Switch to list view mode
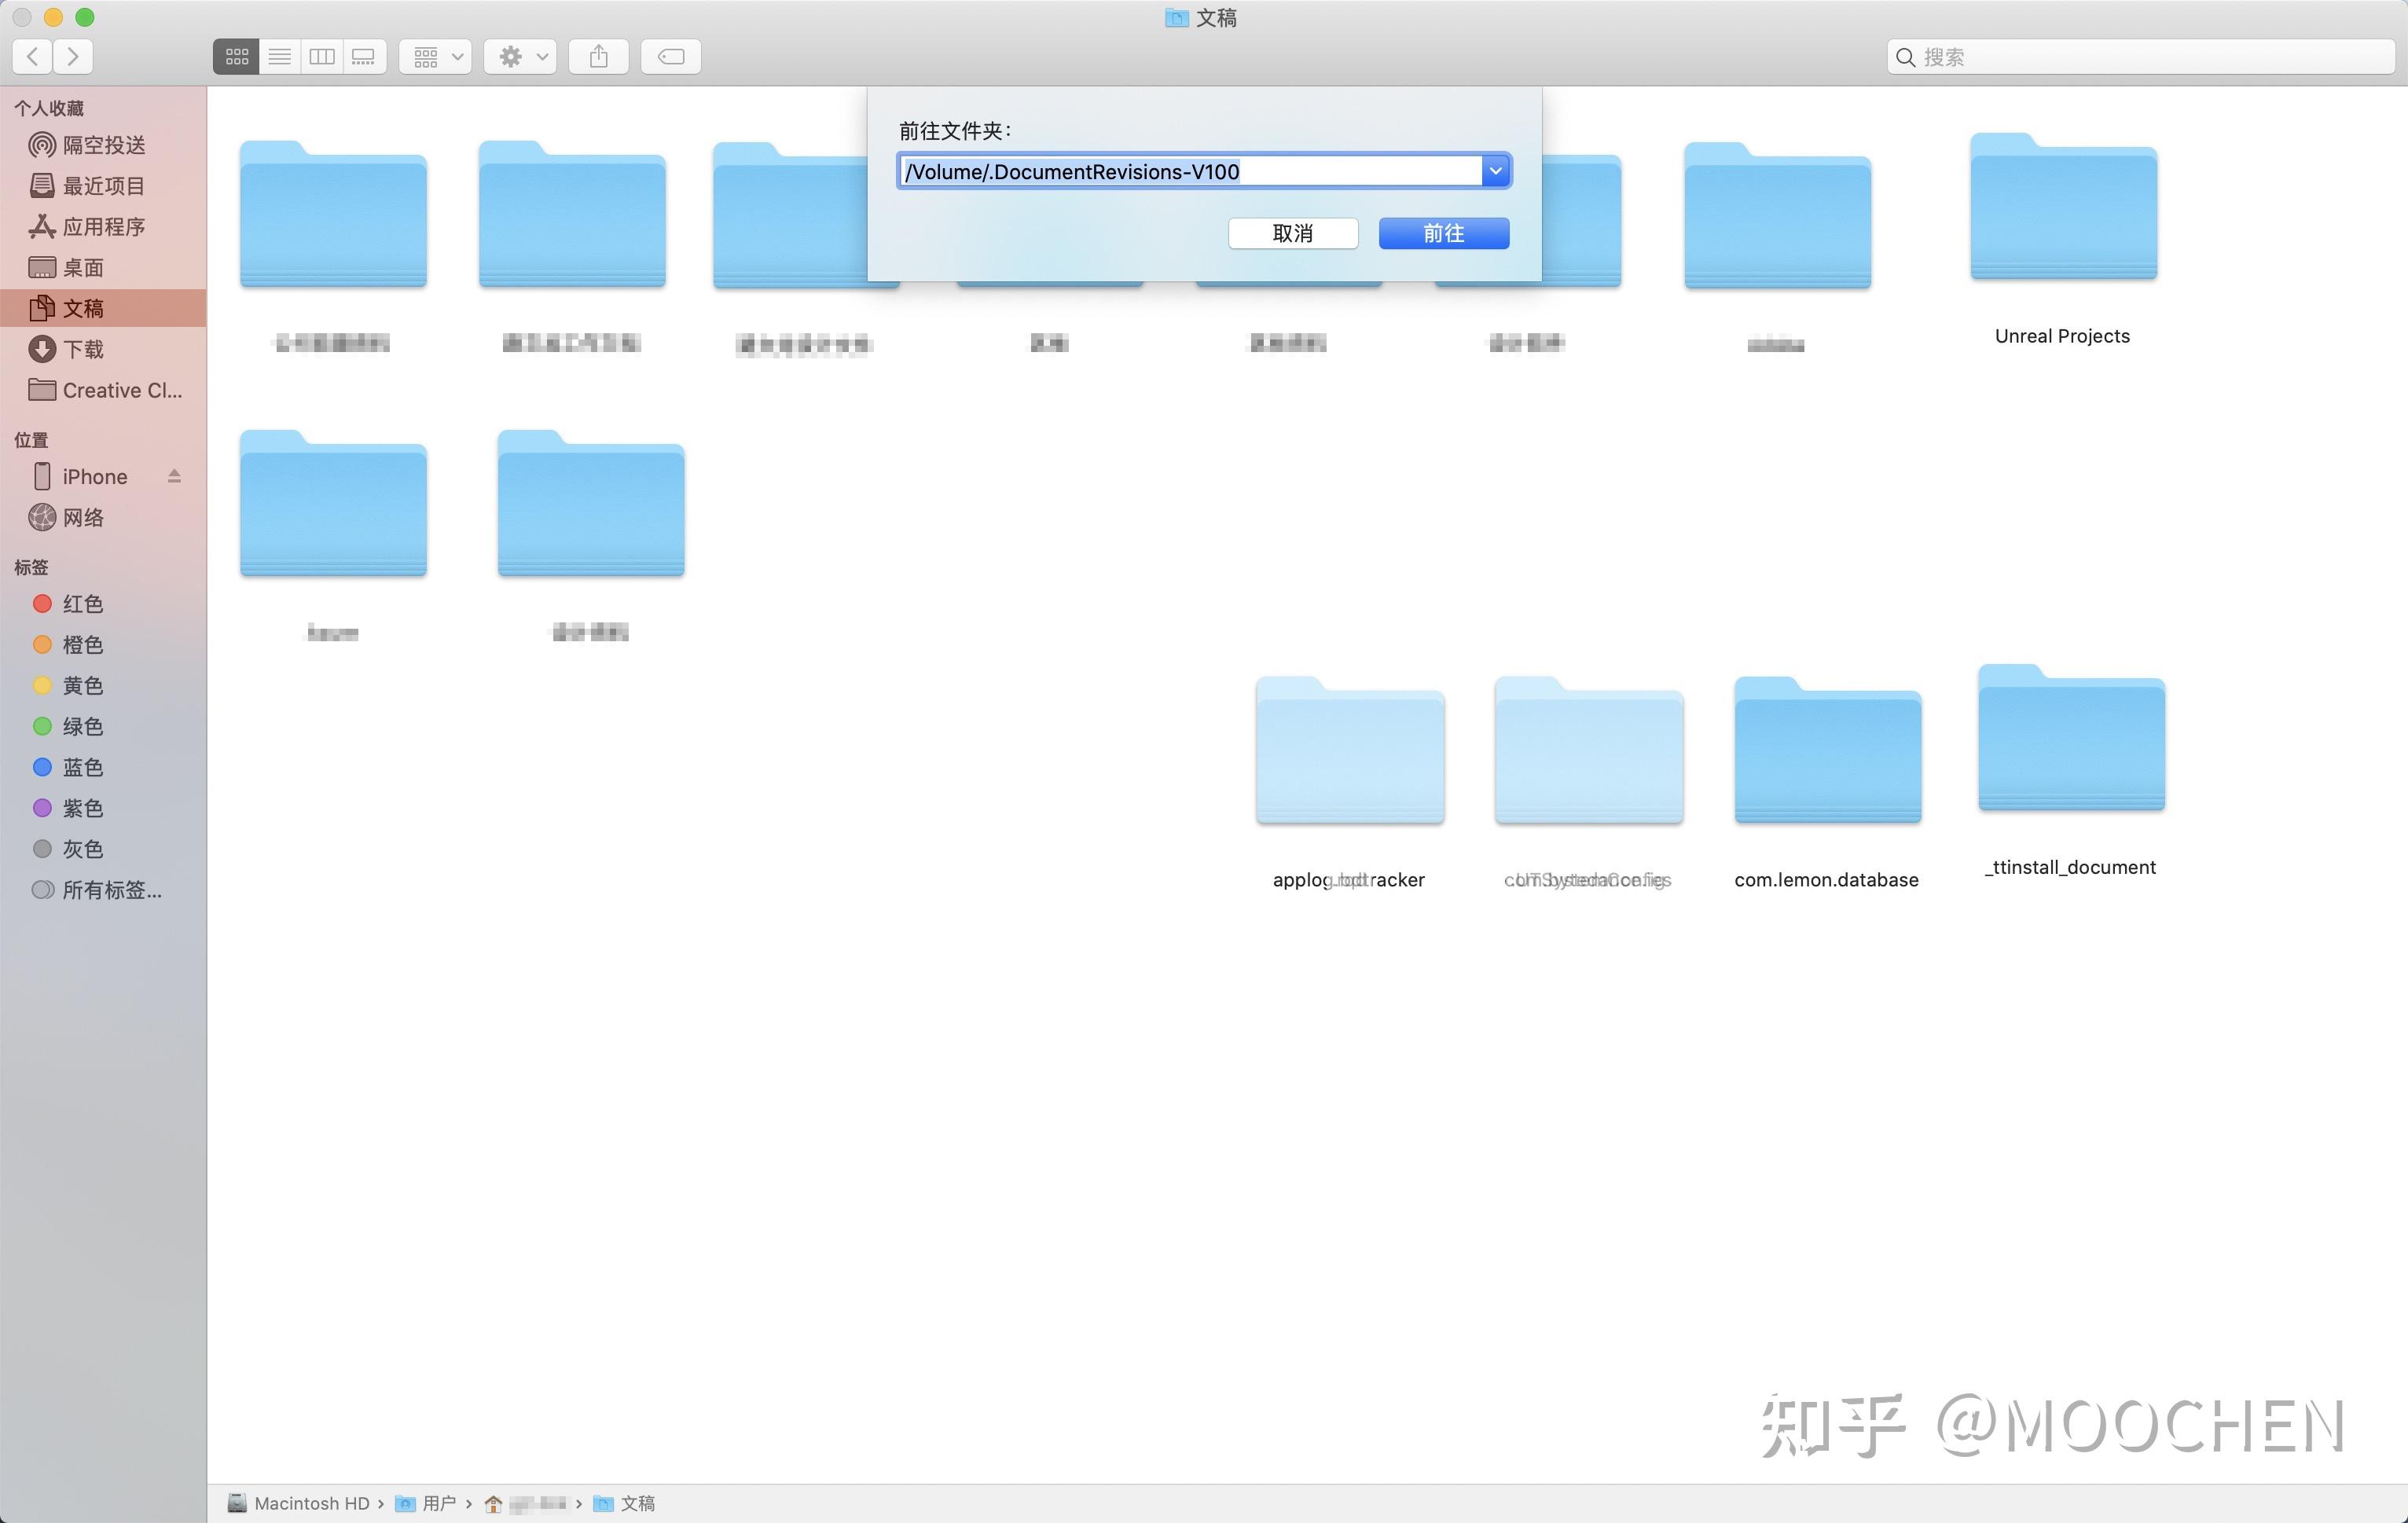This screenshot has width=2408, height=1523. 280,57
